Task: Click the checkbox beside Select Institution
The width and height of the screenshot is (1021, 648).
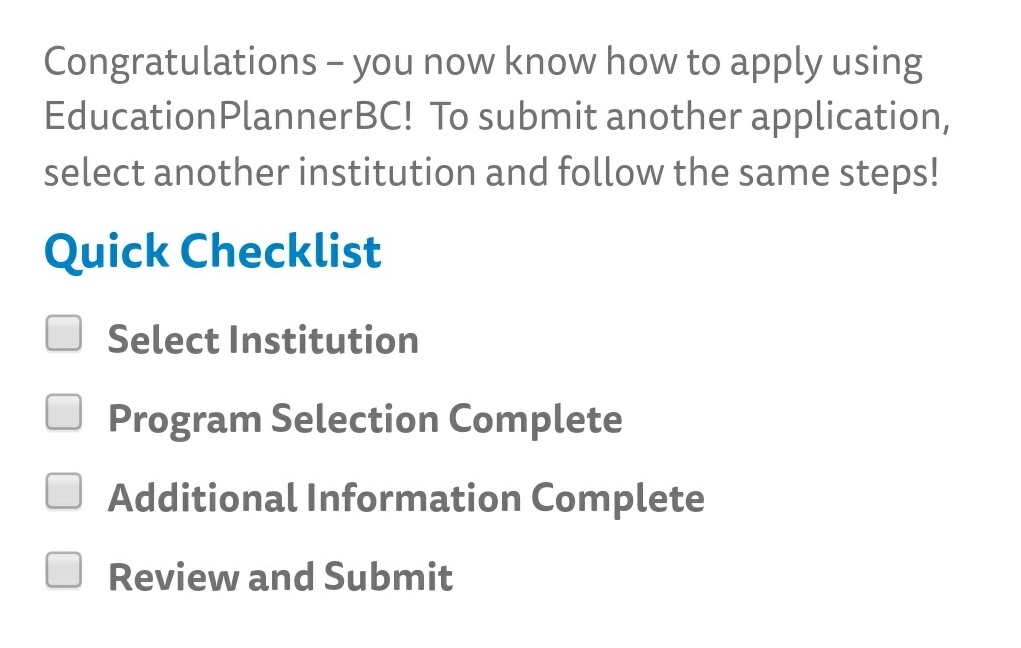Action: (x=63, y=334)
